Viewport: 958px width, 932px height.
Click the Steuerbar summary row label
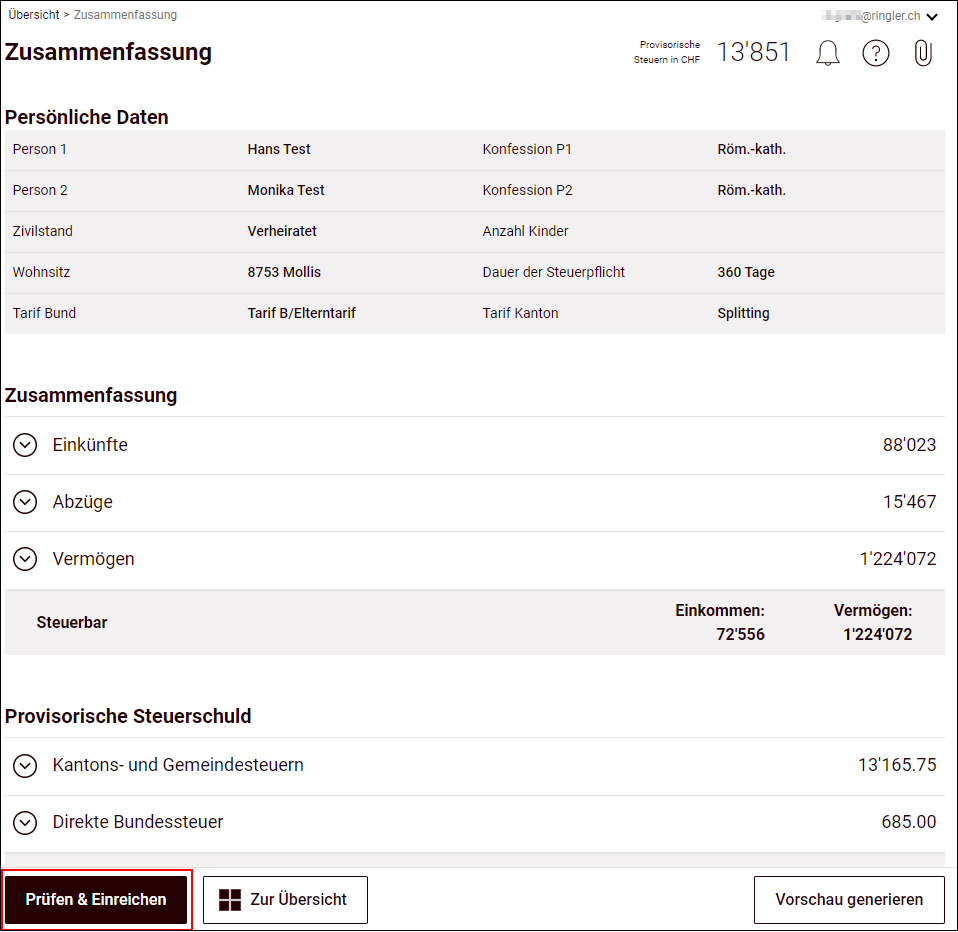(x=72, y=622)
